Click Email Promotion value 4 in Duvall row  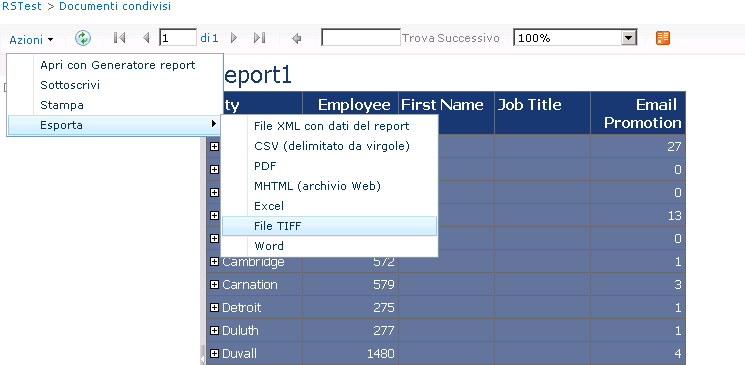point(678,353)
